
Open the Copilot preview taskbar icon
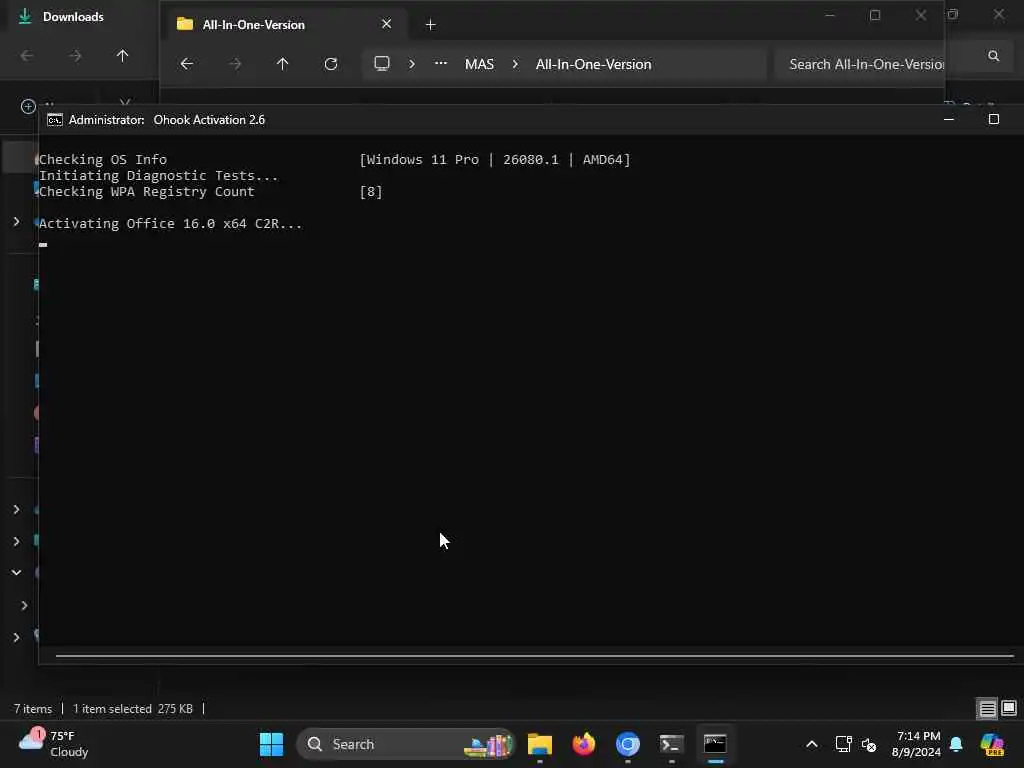point(992,744)
